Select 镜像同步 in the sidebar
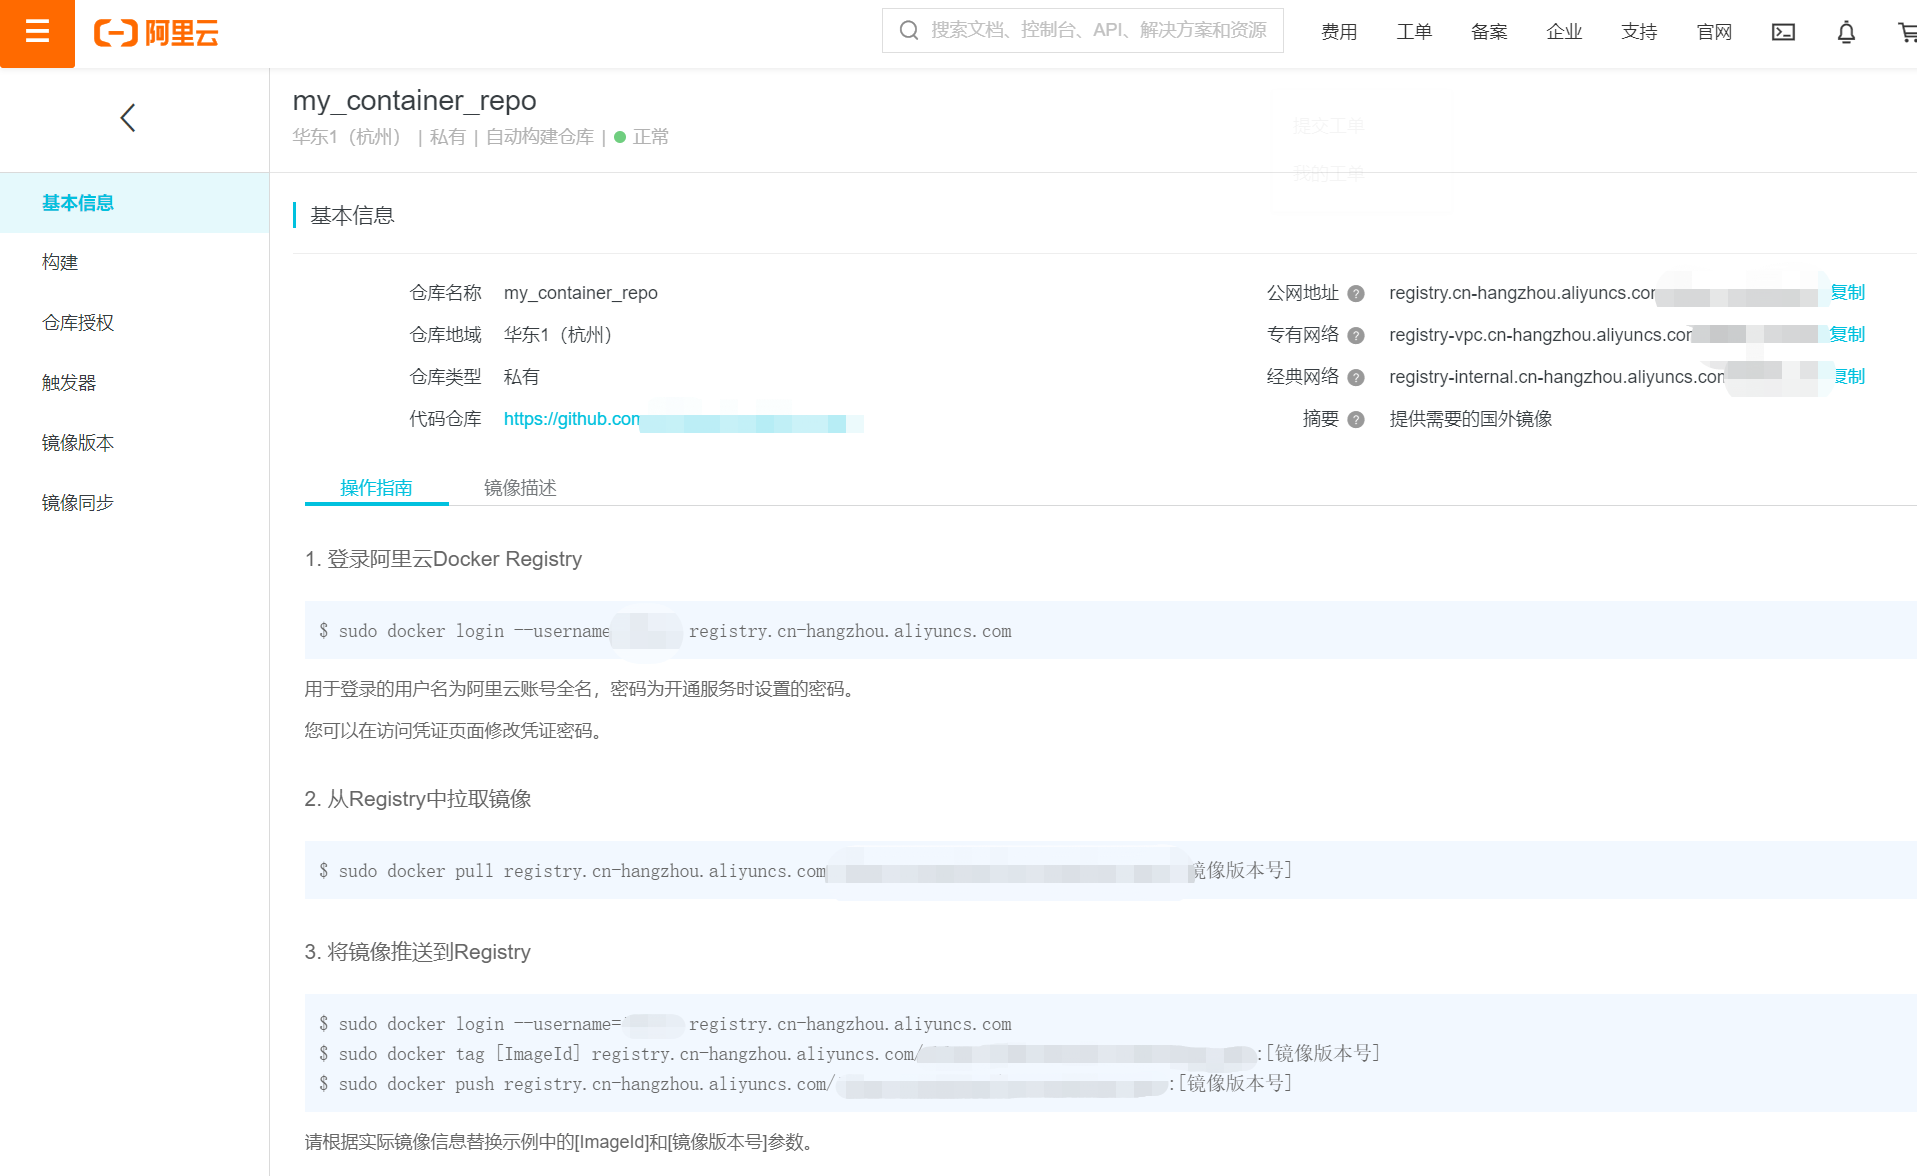 pyautogui.click(x=134, y=502)
